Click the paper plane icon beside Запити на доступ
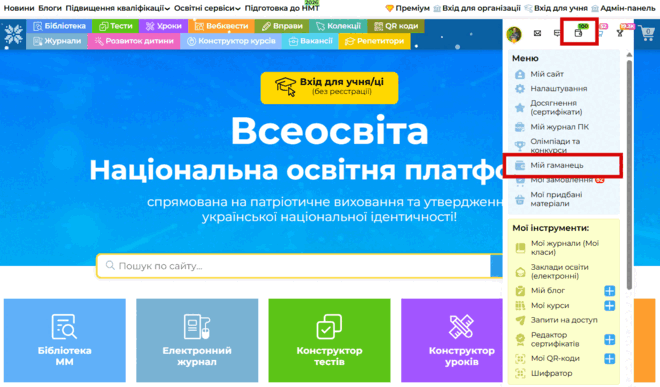This screenshot has width=660, height=387. pos(520,320)
